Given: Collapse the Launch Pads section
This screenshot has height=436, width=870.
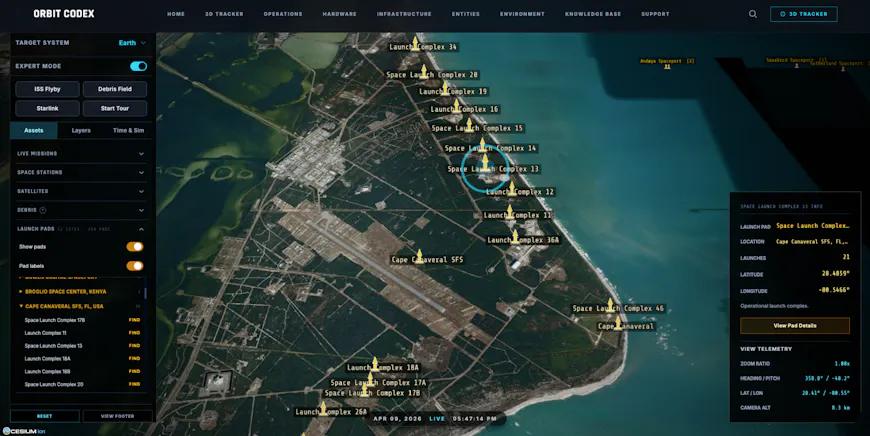Looking at the screenshot, I should tap(81, 229).
